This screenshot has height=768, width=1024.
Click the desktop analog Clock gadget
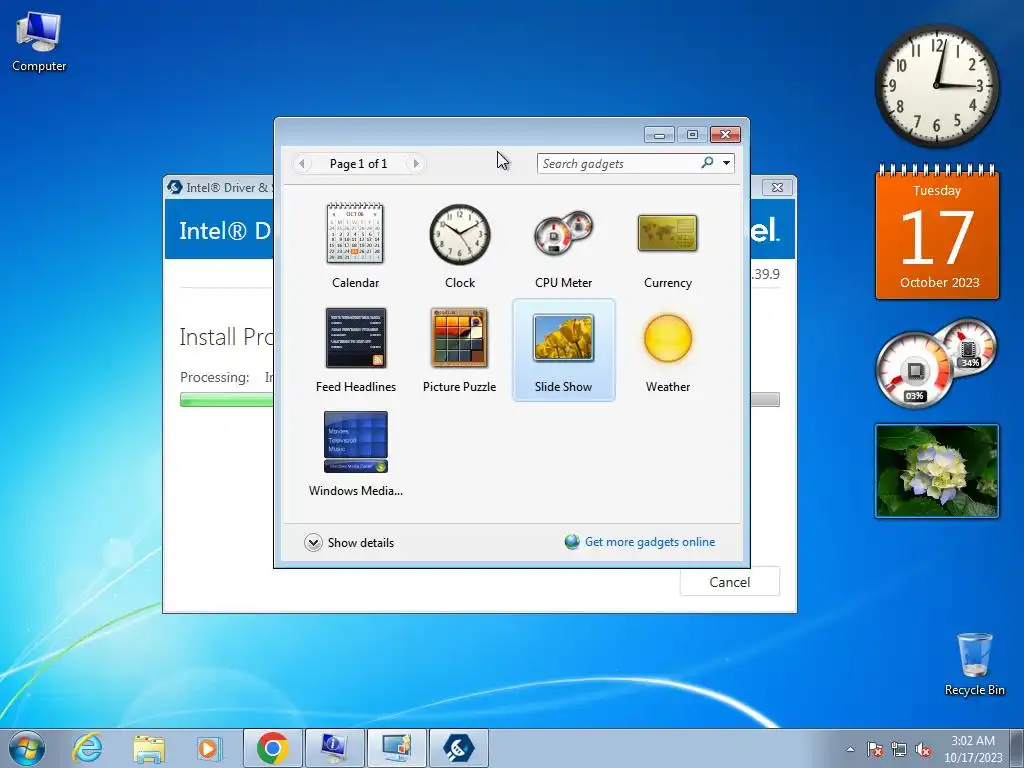[936, 86]
